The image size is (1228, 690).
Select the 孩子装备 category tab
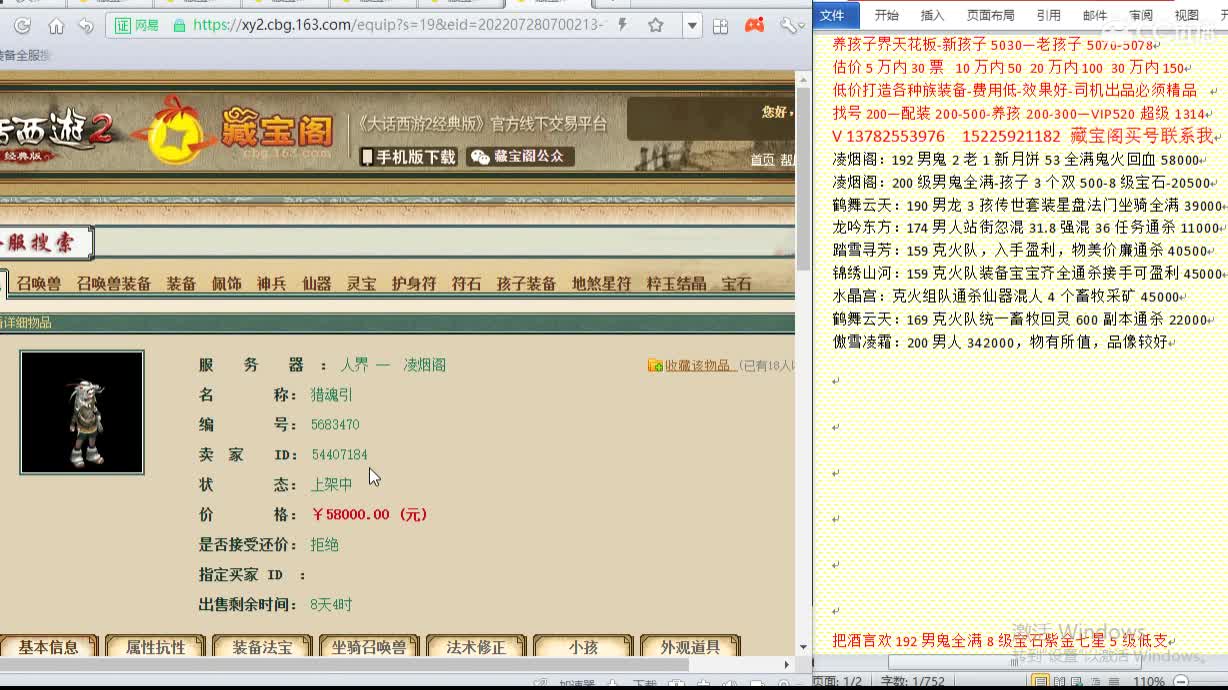pos(526,284)
